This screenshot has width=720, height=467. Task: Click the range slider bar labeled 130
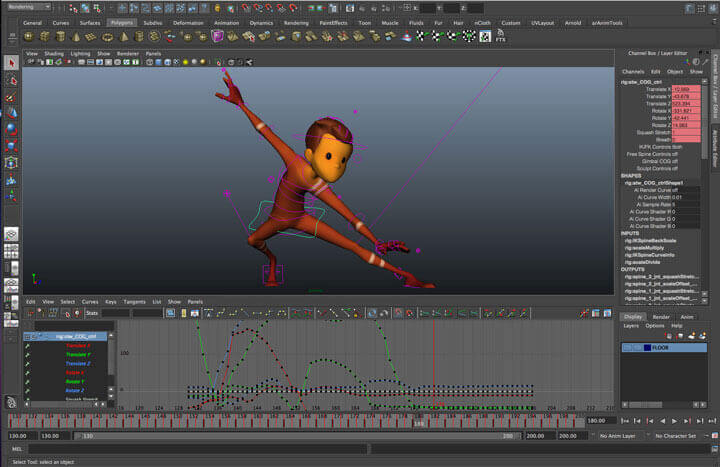298,436
